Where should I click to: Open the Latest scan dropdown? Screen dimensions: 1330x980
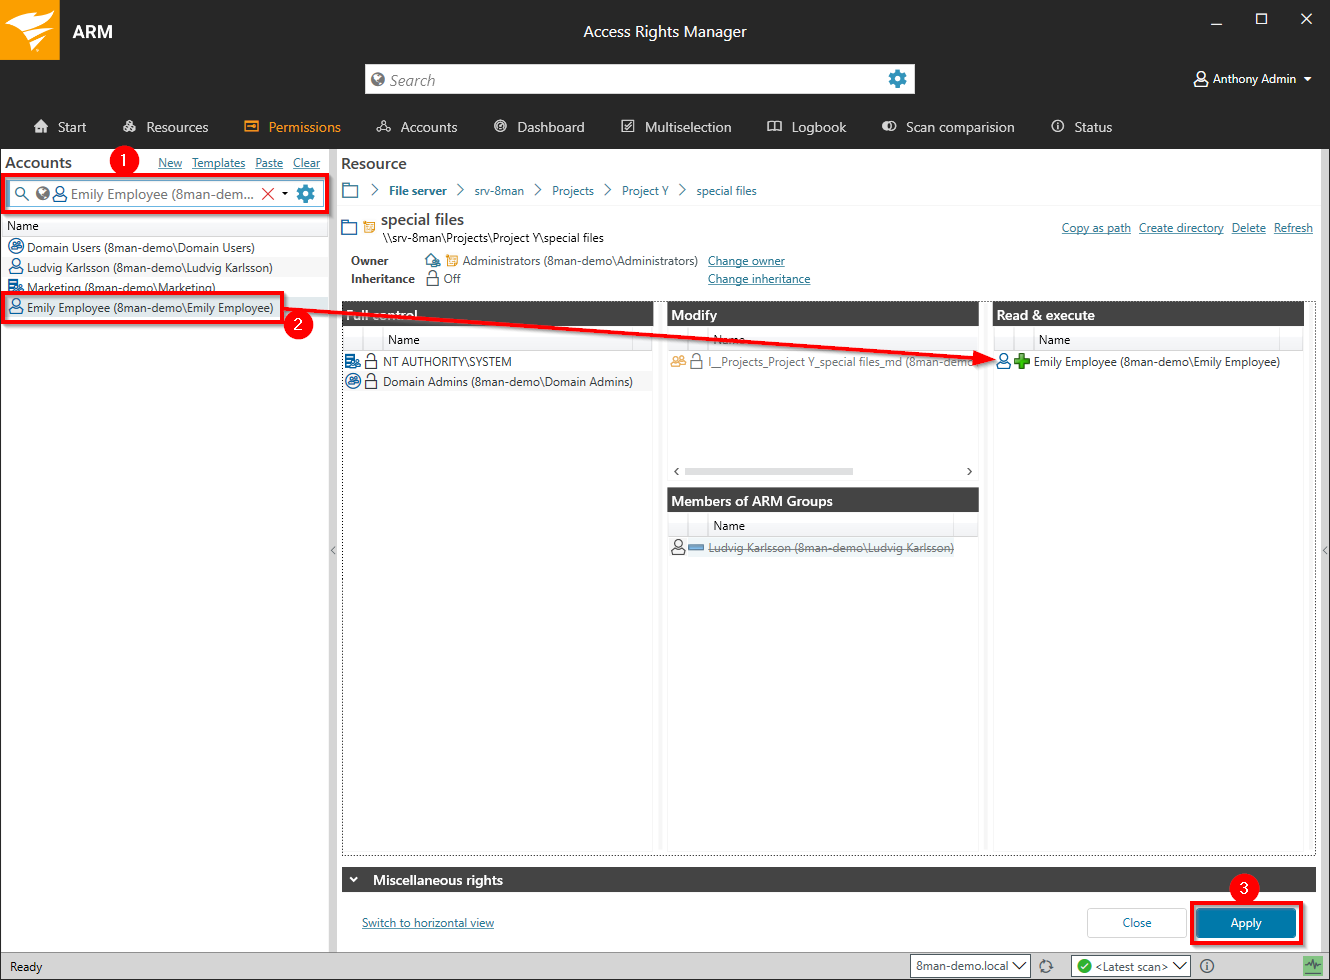click(1130, 966)
